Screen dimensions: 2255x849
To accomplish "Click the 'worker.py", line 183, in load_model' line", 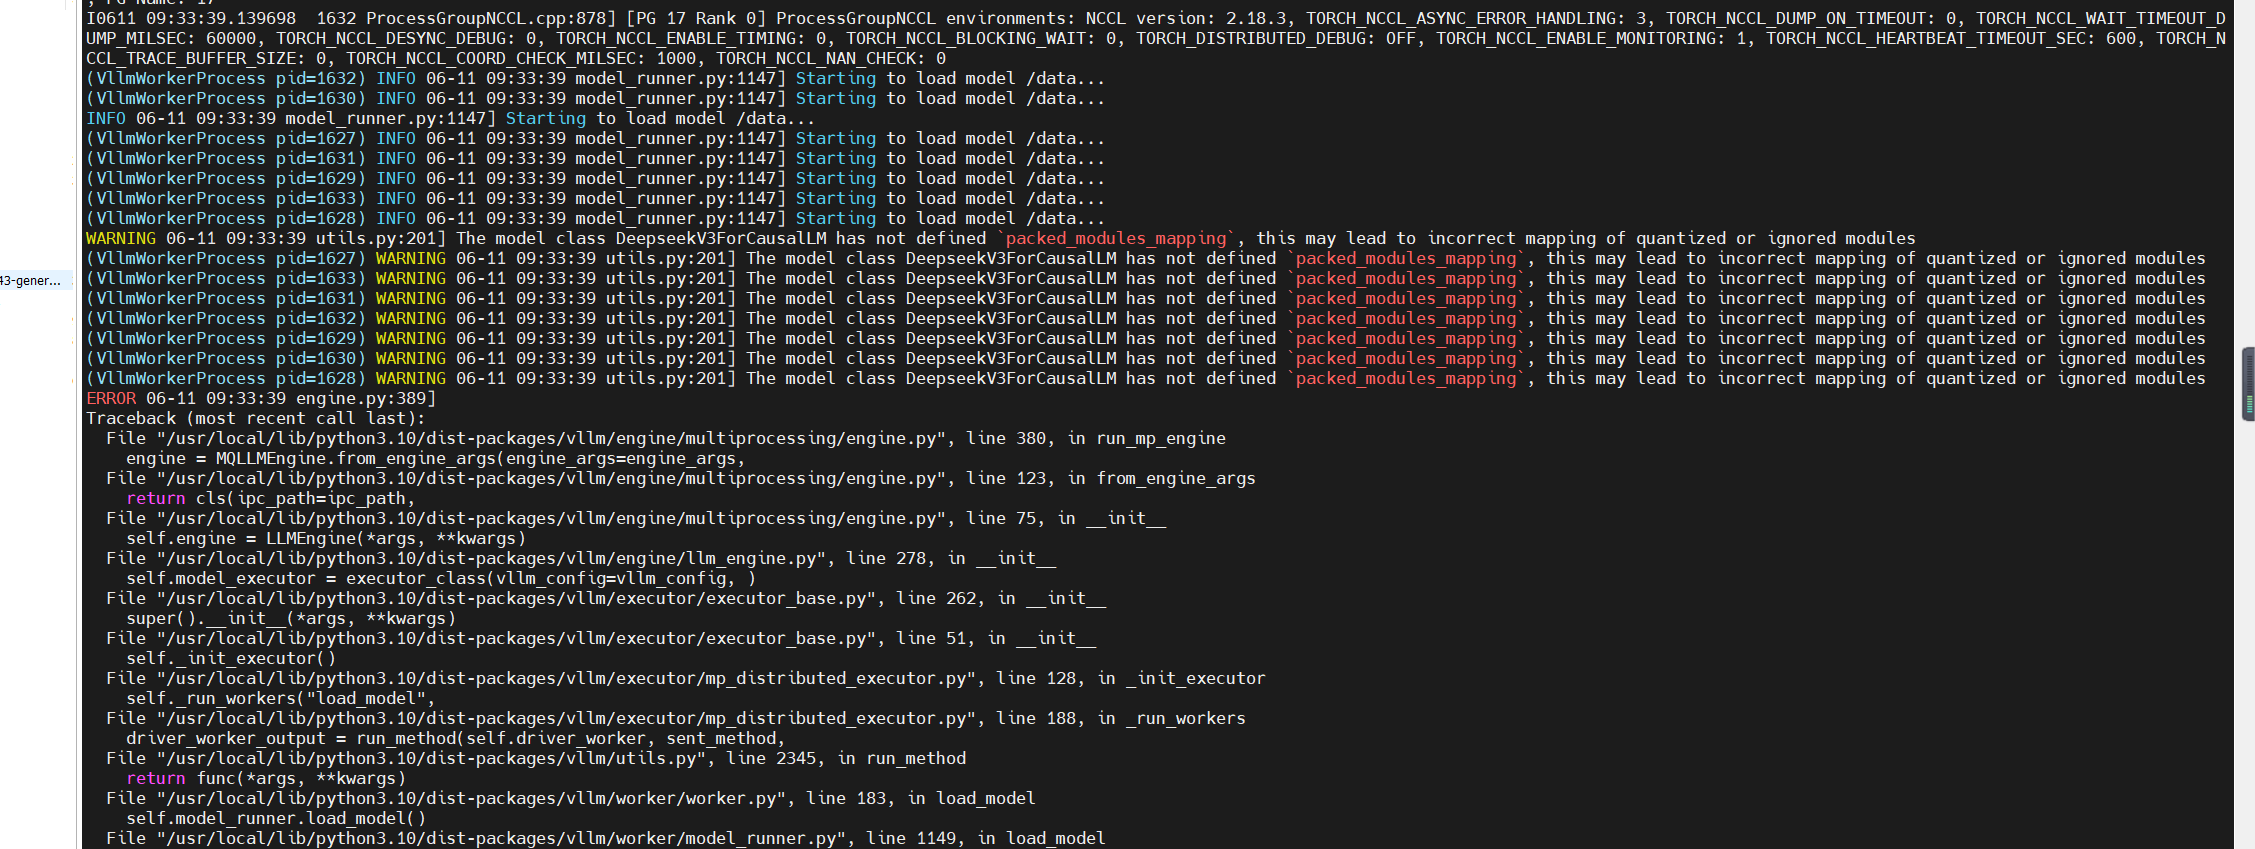I will coord(571,798).
